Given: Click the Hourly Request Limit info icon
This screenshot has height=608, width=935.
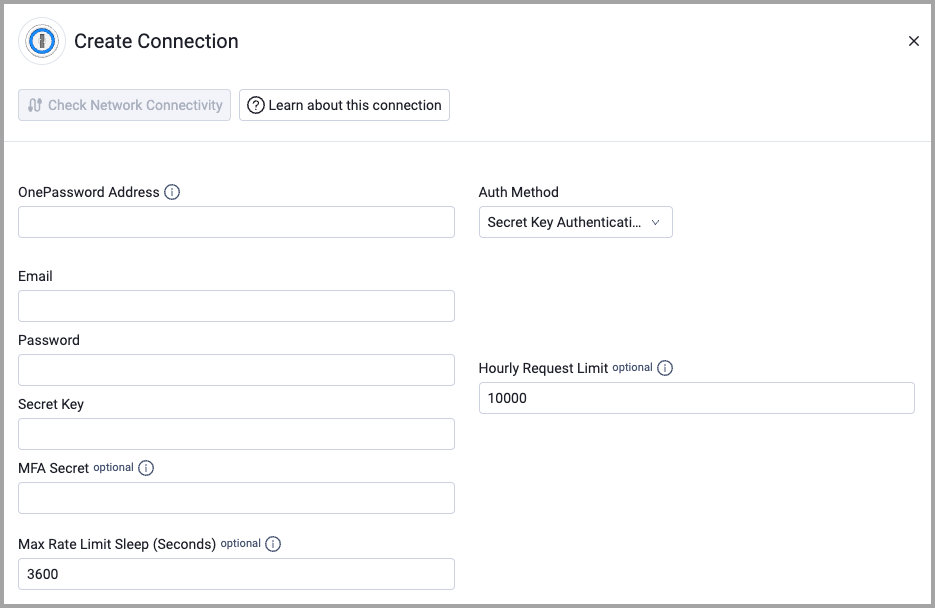Looking at the screenshot, I should pos(665,368).
